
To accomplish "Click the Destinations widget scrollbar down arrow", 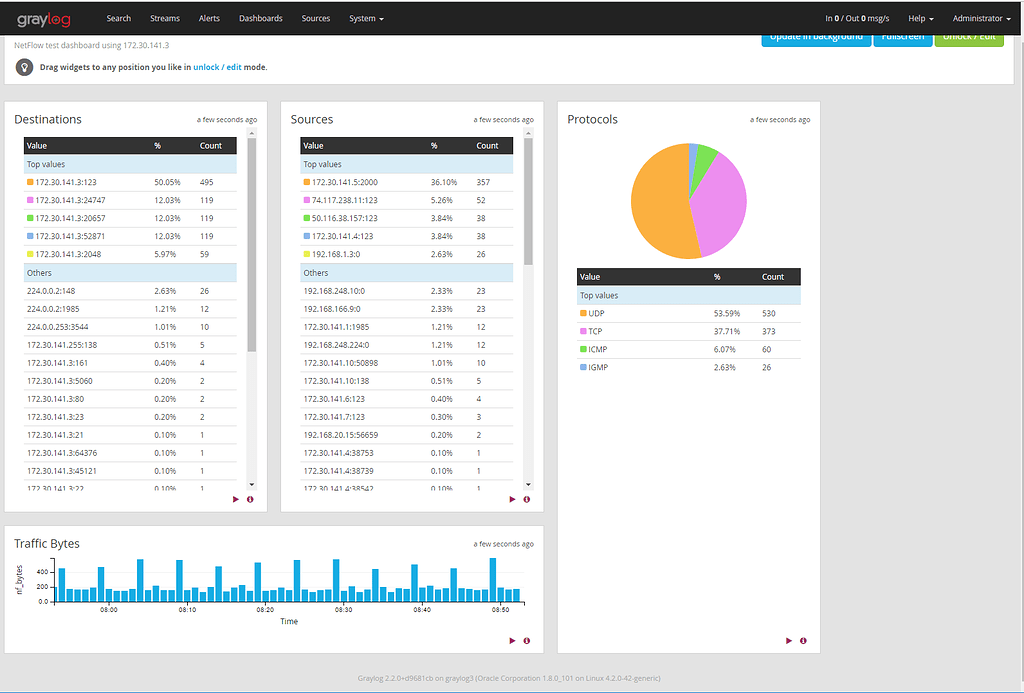I will [x=251, y=485].
